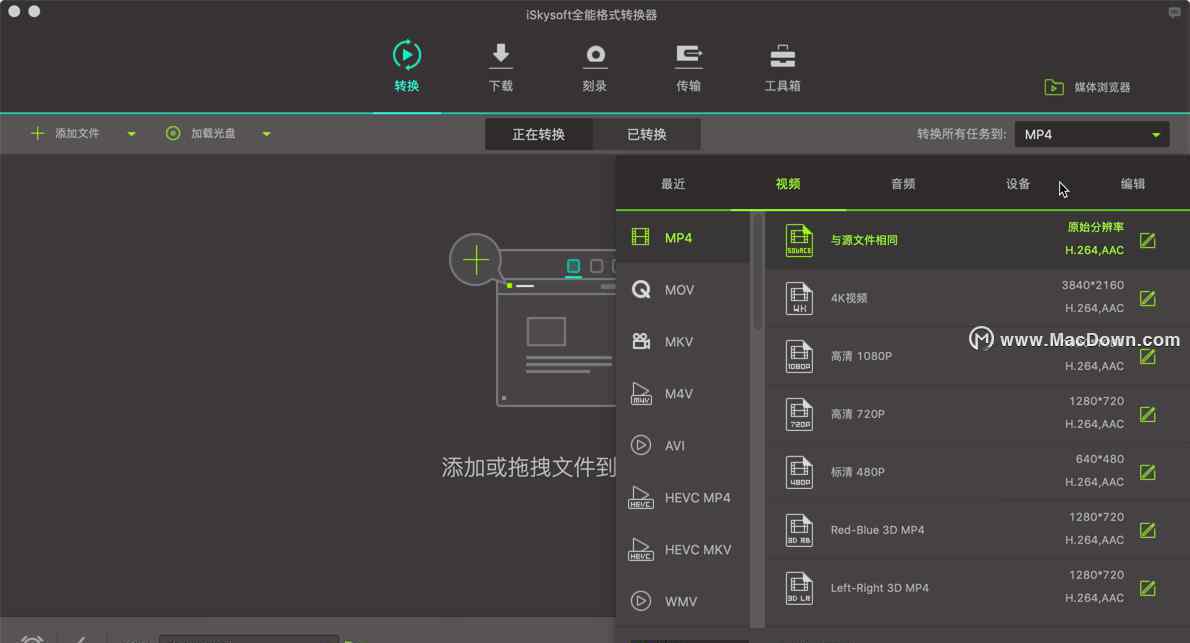
Task: Click the MKV camera format icon
Action: 641,341
